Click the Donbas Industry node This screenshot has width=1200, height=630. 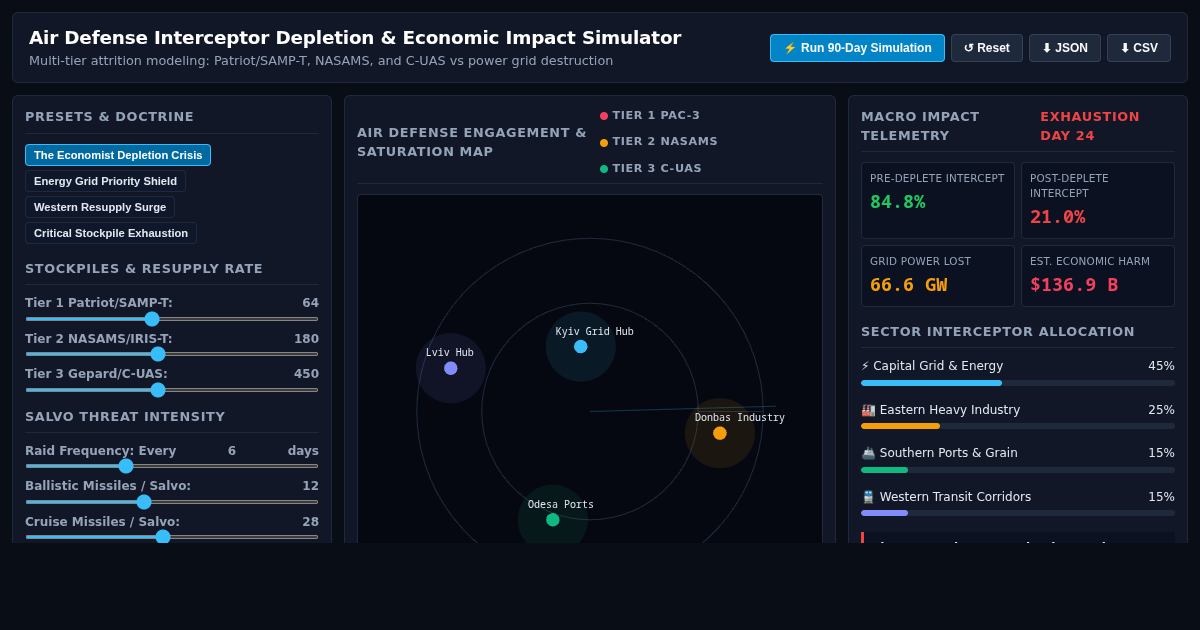click(x=720, y=433)
